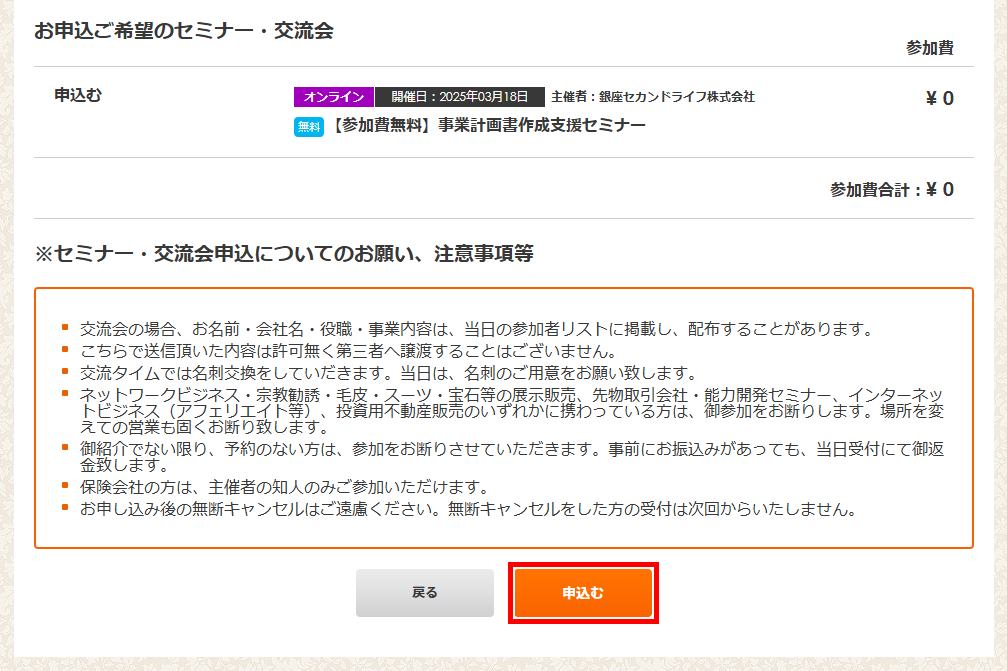The height and width of the screenshot is (671, 1007).
Task: Click the purple オンライン badge
Action: pos(333,97)
